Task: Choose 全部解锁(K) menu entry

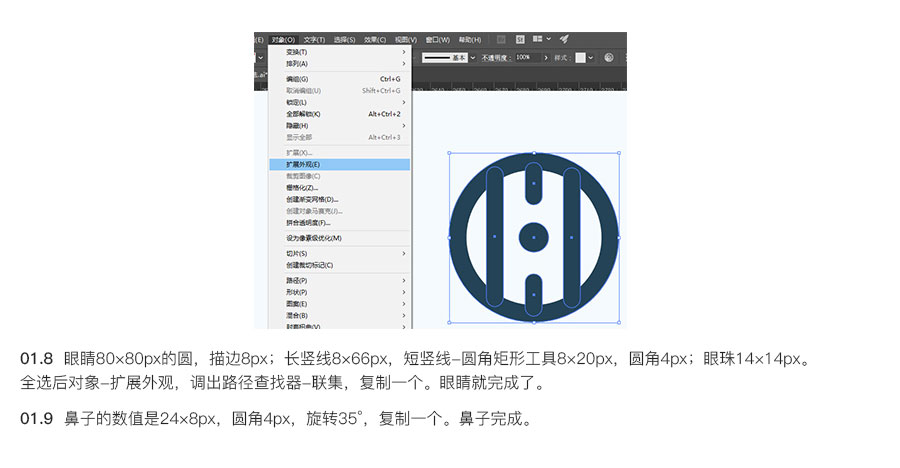Action: [339, 114]
